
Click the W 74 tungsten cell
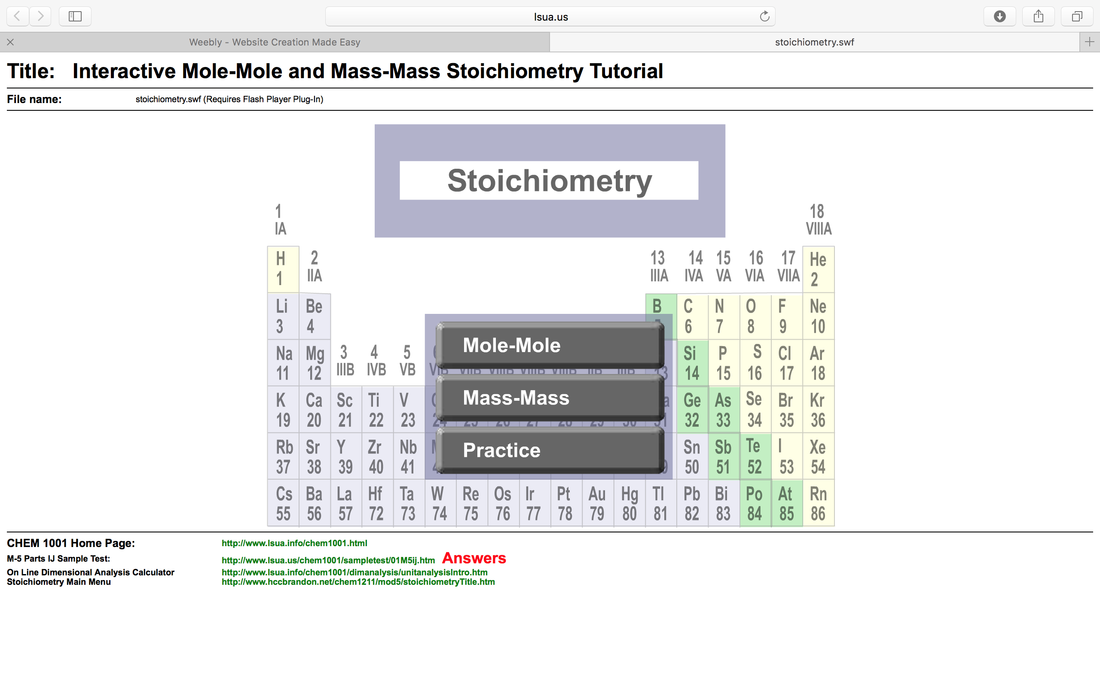pos(440,503)
